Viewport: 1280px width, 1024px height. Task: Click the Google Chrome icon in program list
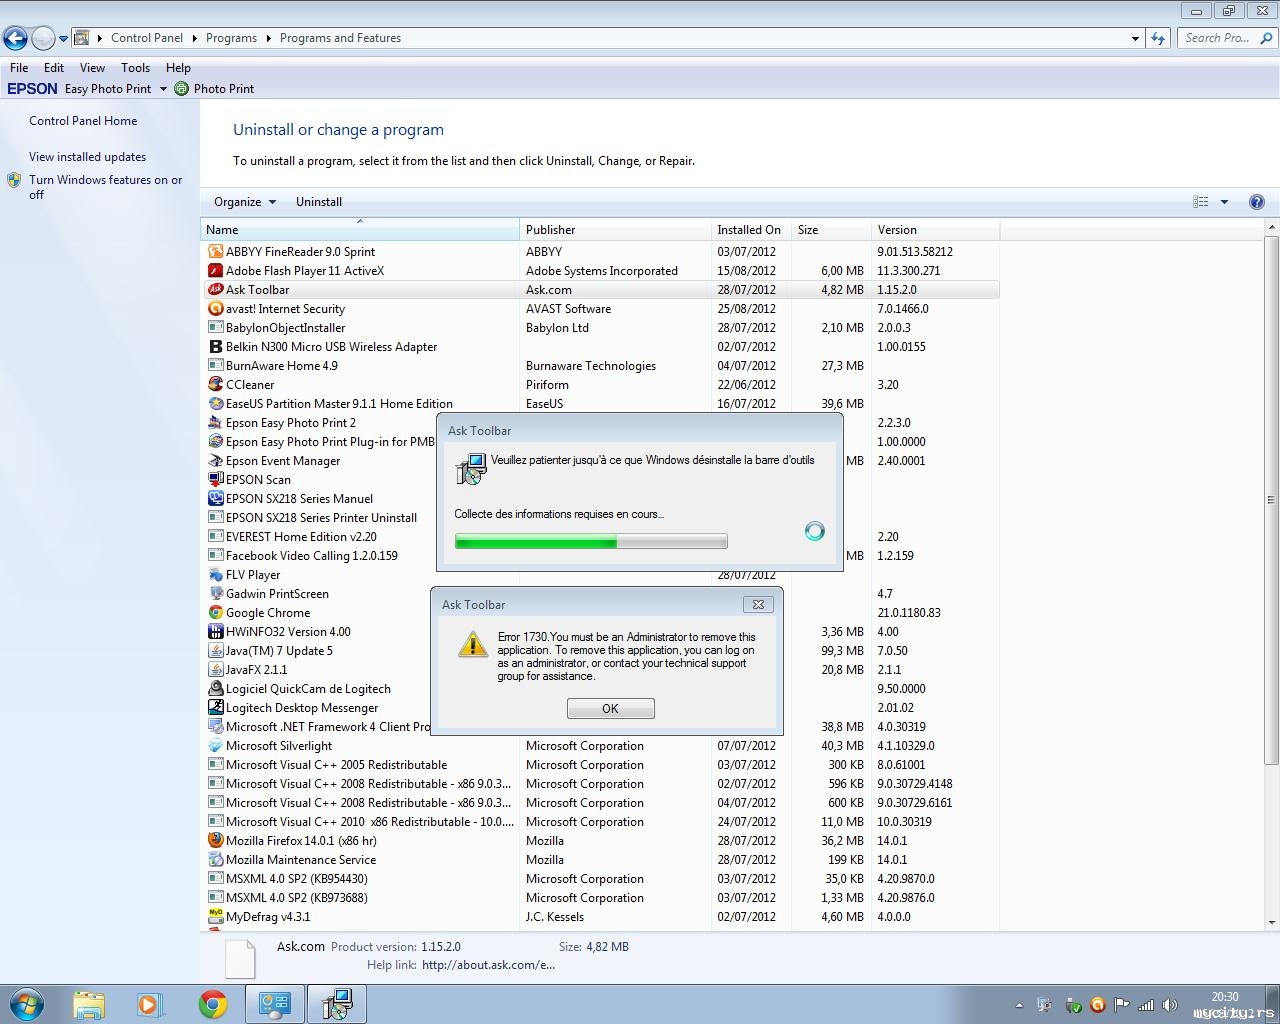(x=215, y=613)
